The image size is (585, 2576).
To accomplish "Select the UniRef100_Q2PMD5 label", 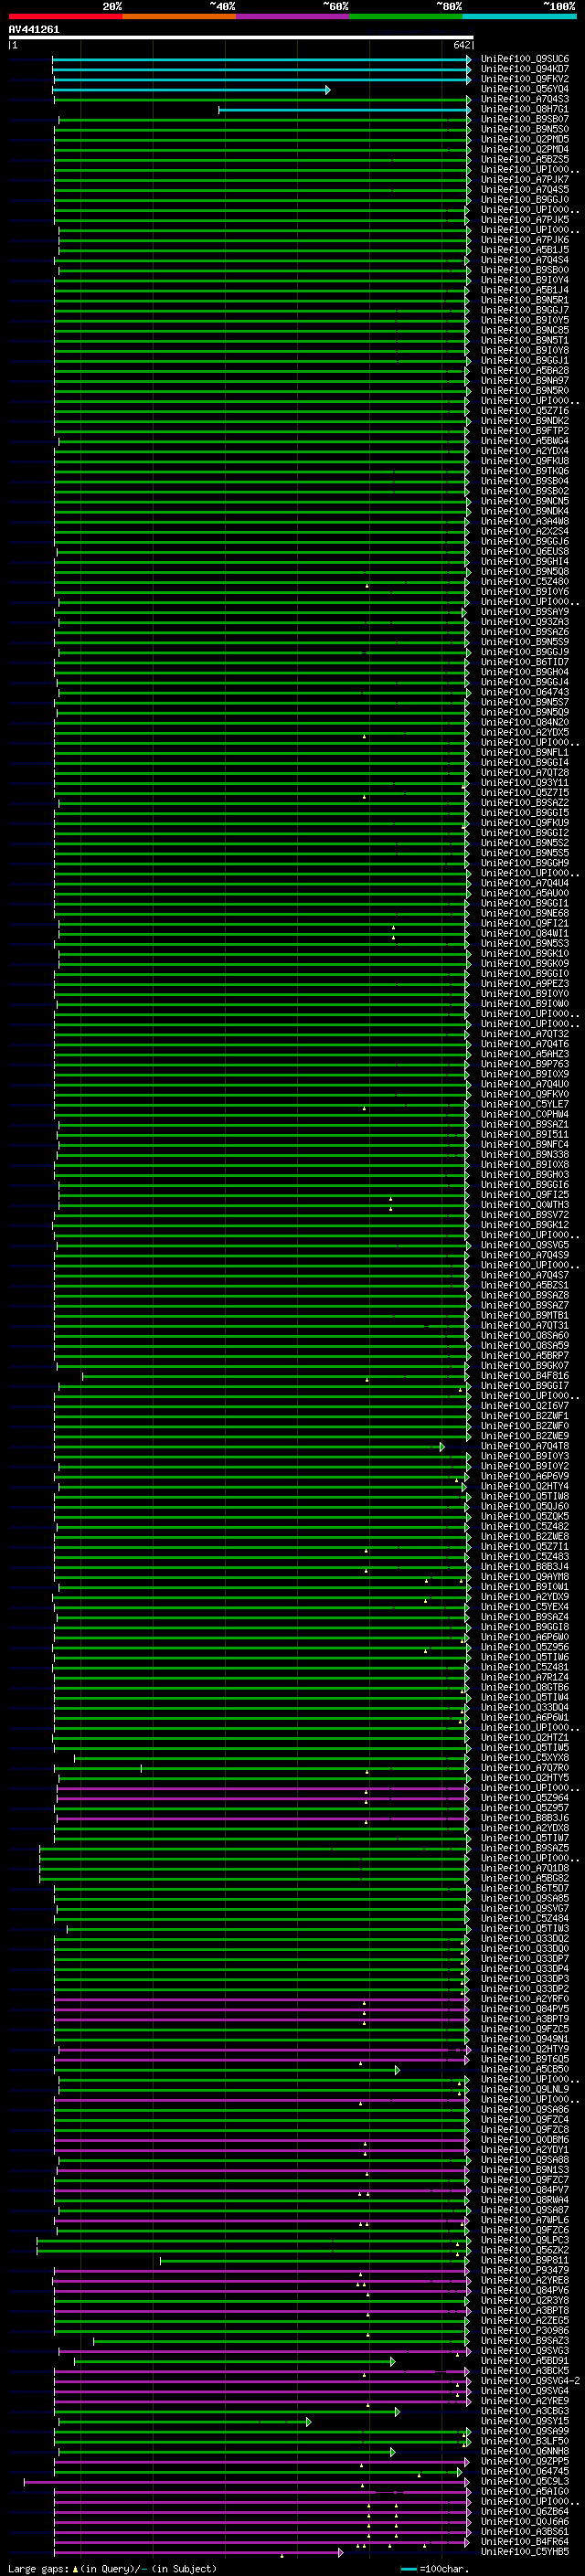I will 524,139.
